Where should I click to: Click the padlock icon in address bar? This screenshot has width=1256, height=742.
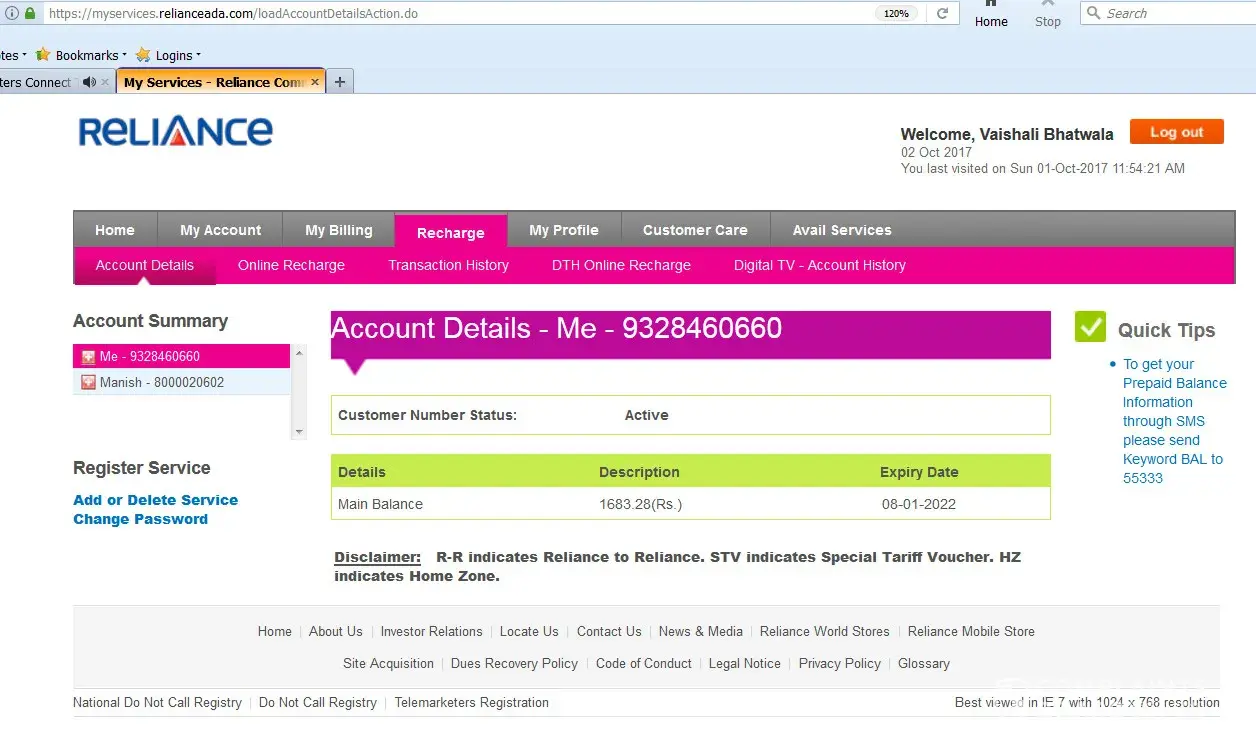tap(30, 14)
